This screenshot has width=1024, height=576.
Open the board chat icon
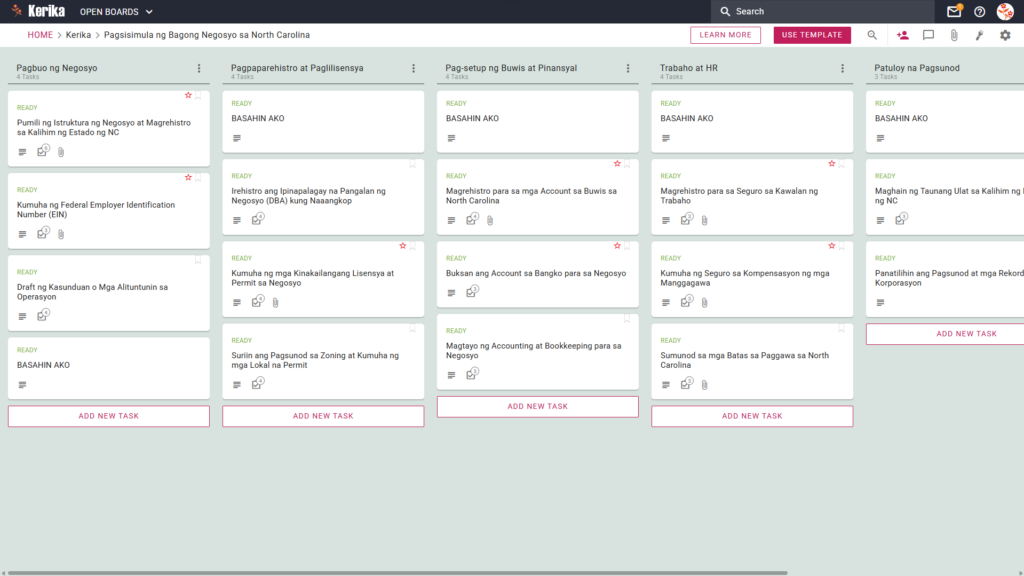click(x=928, y=35)
